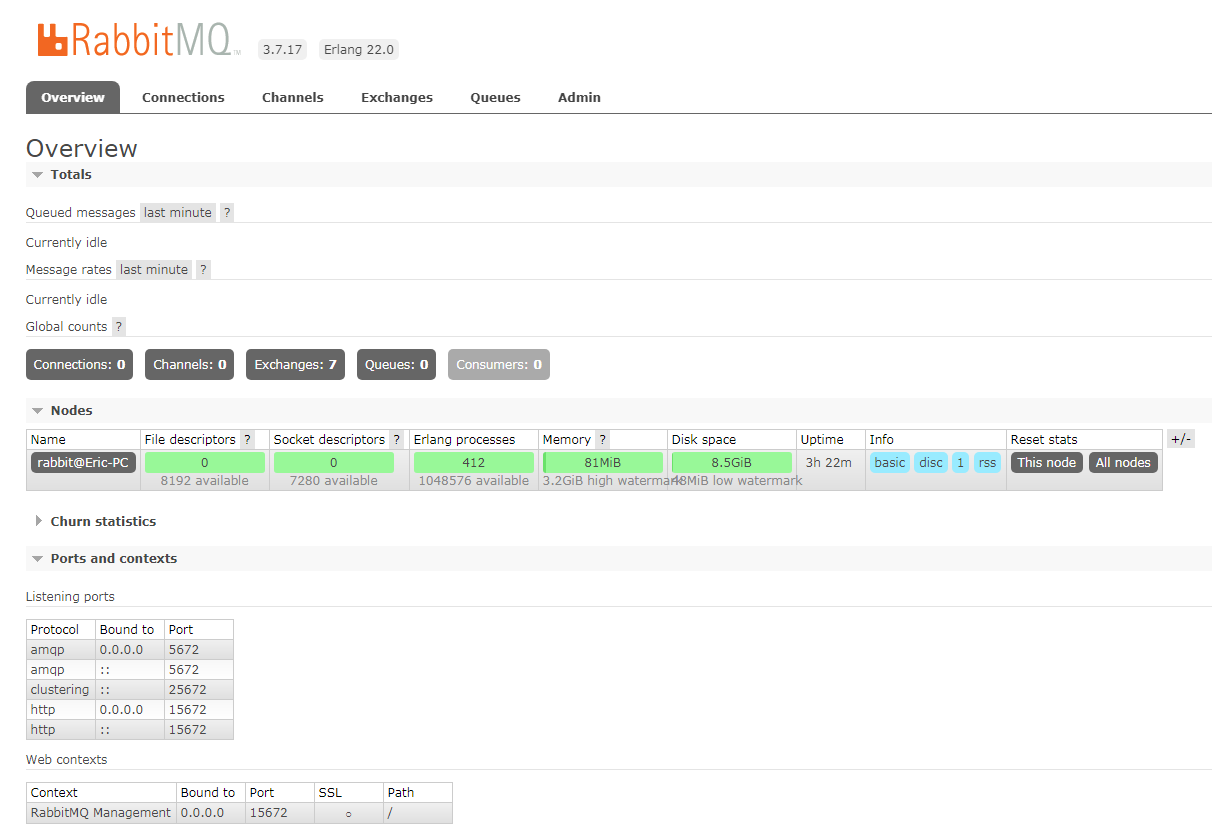The width and height of the screenshot is (1212, 837).
Task: Click the Exchanges: 7 count button
Action: tap(296, 365)
